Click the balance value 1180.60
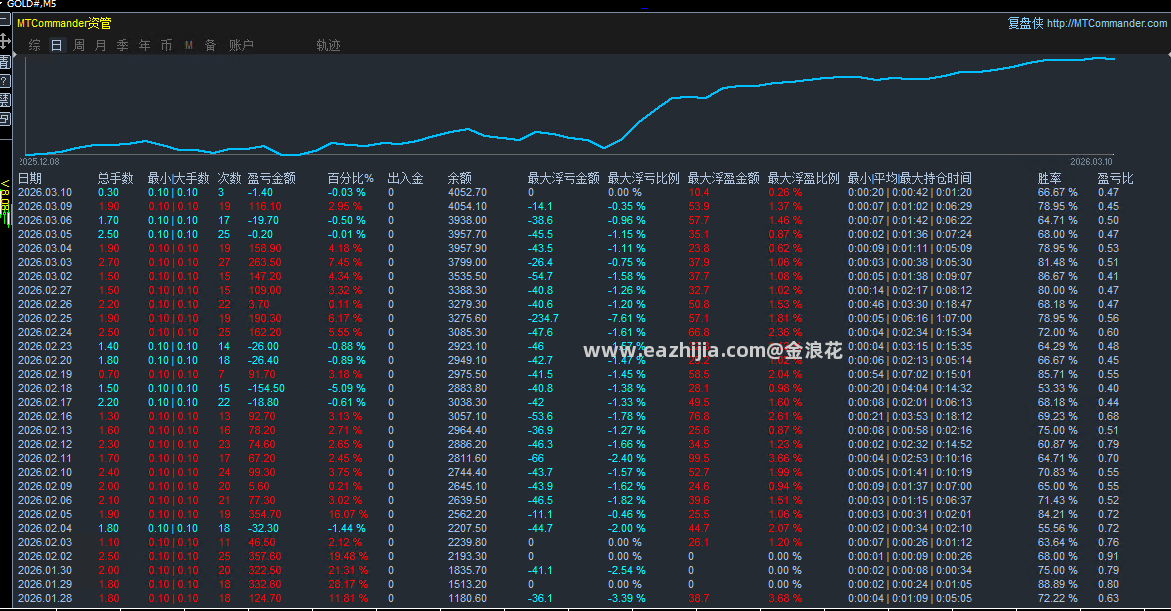Viewport: 1171px width, 611px height. 467,598
